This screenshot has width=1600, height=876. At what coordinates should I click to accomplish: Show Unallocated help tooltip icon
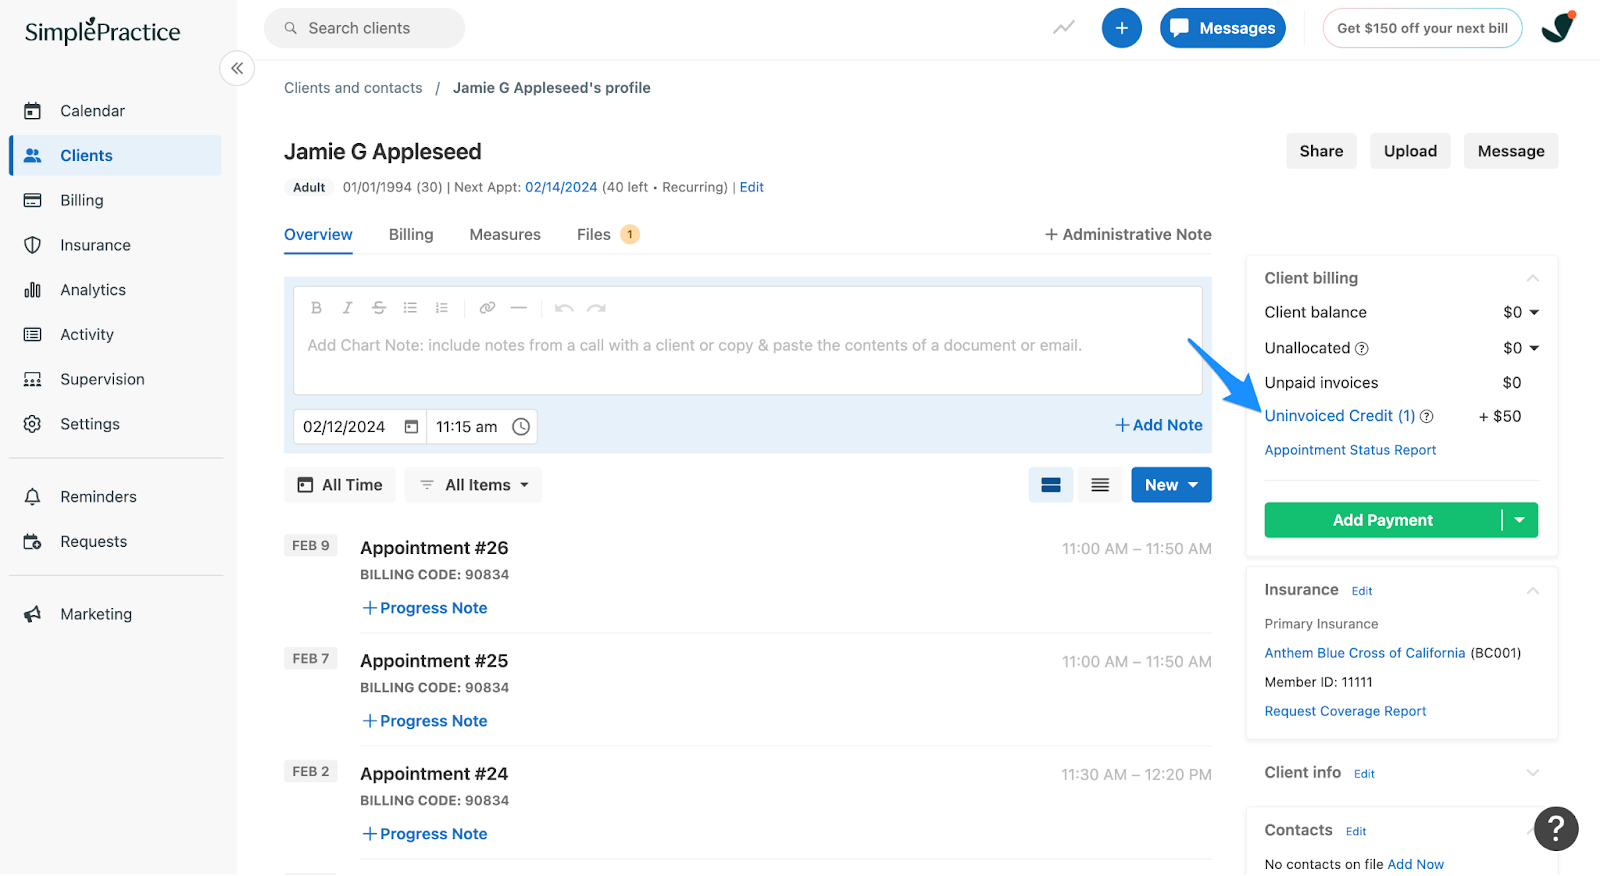click(1361, 349)
